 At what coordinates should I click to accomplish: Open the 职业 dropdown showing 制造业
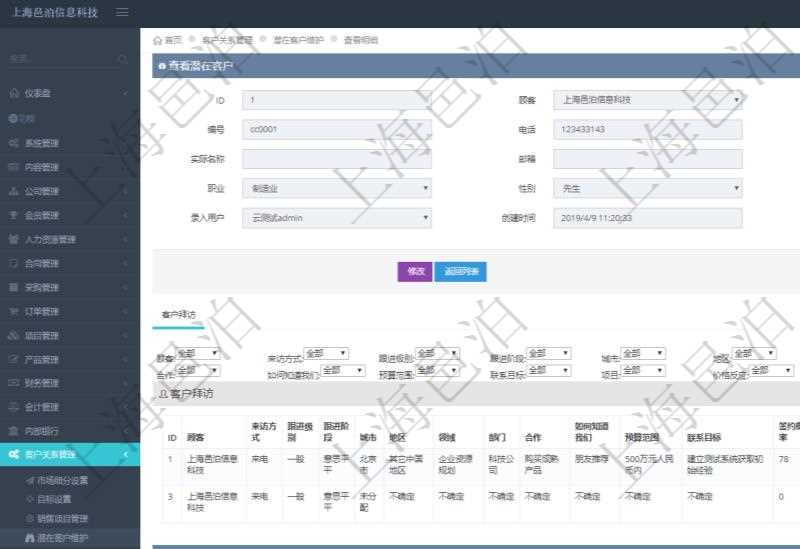pos(336,188)
